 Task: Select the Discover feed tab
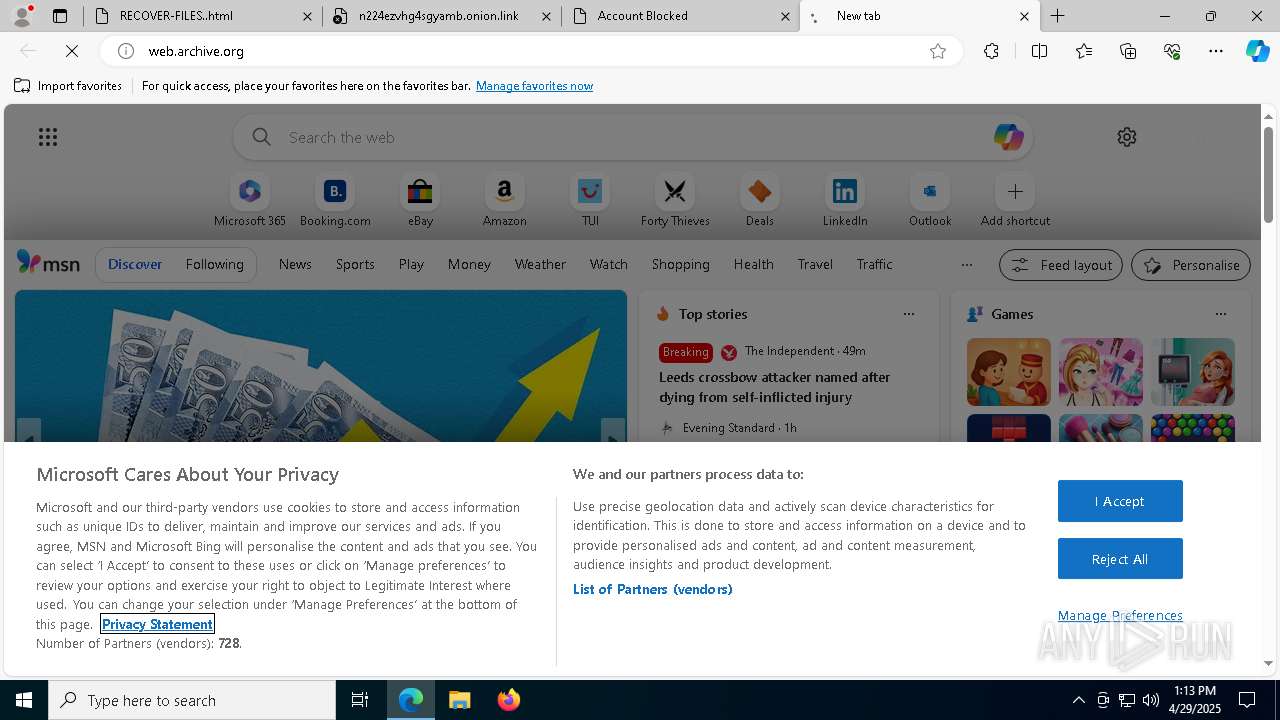point(135,264)
